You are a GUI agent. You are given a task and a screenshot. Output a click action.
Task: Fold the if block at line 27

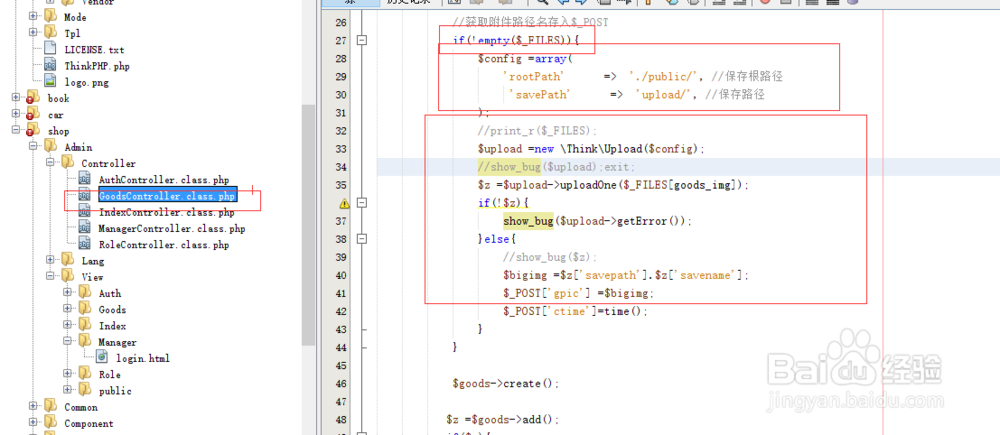point(362,40)
